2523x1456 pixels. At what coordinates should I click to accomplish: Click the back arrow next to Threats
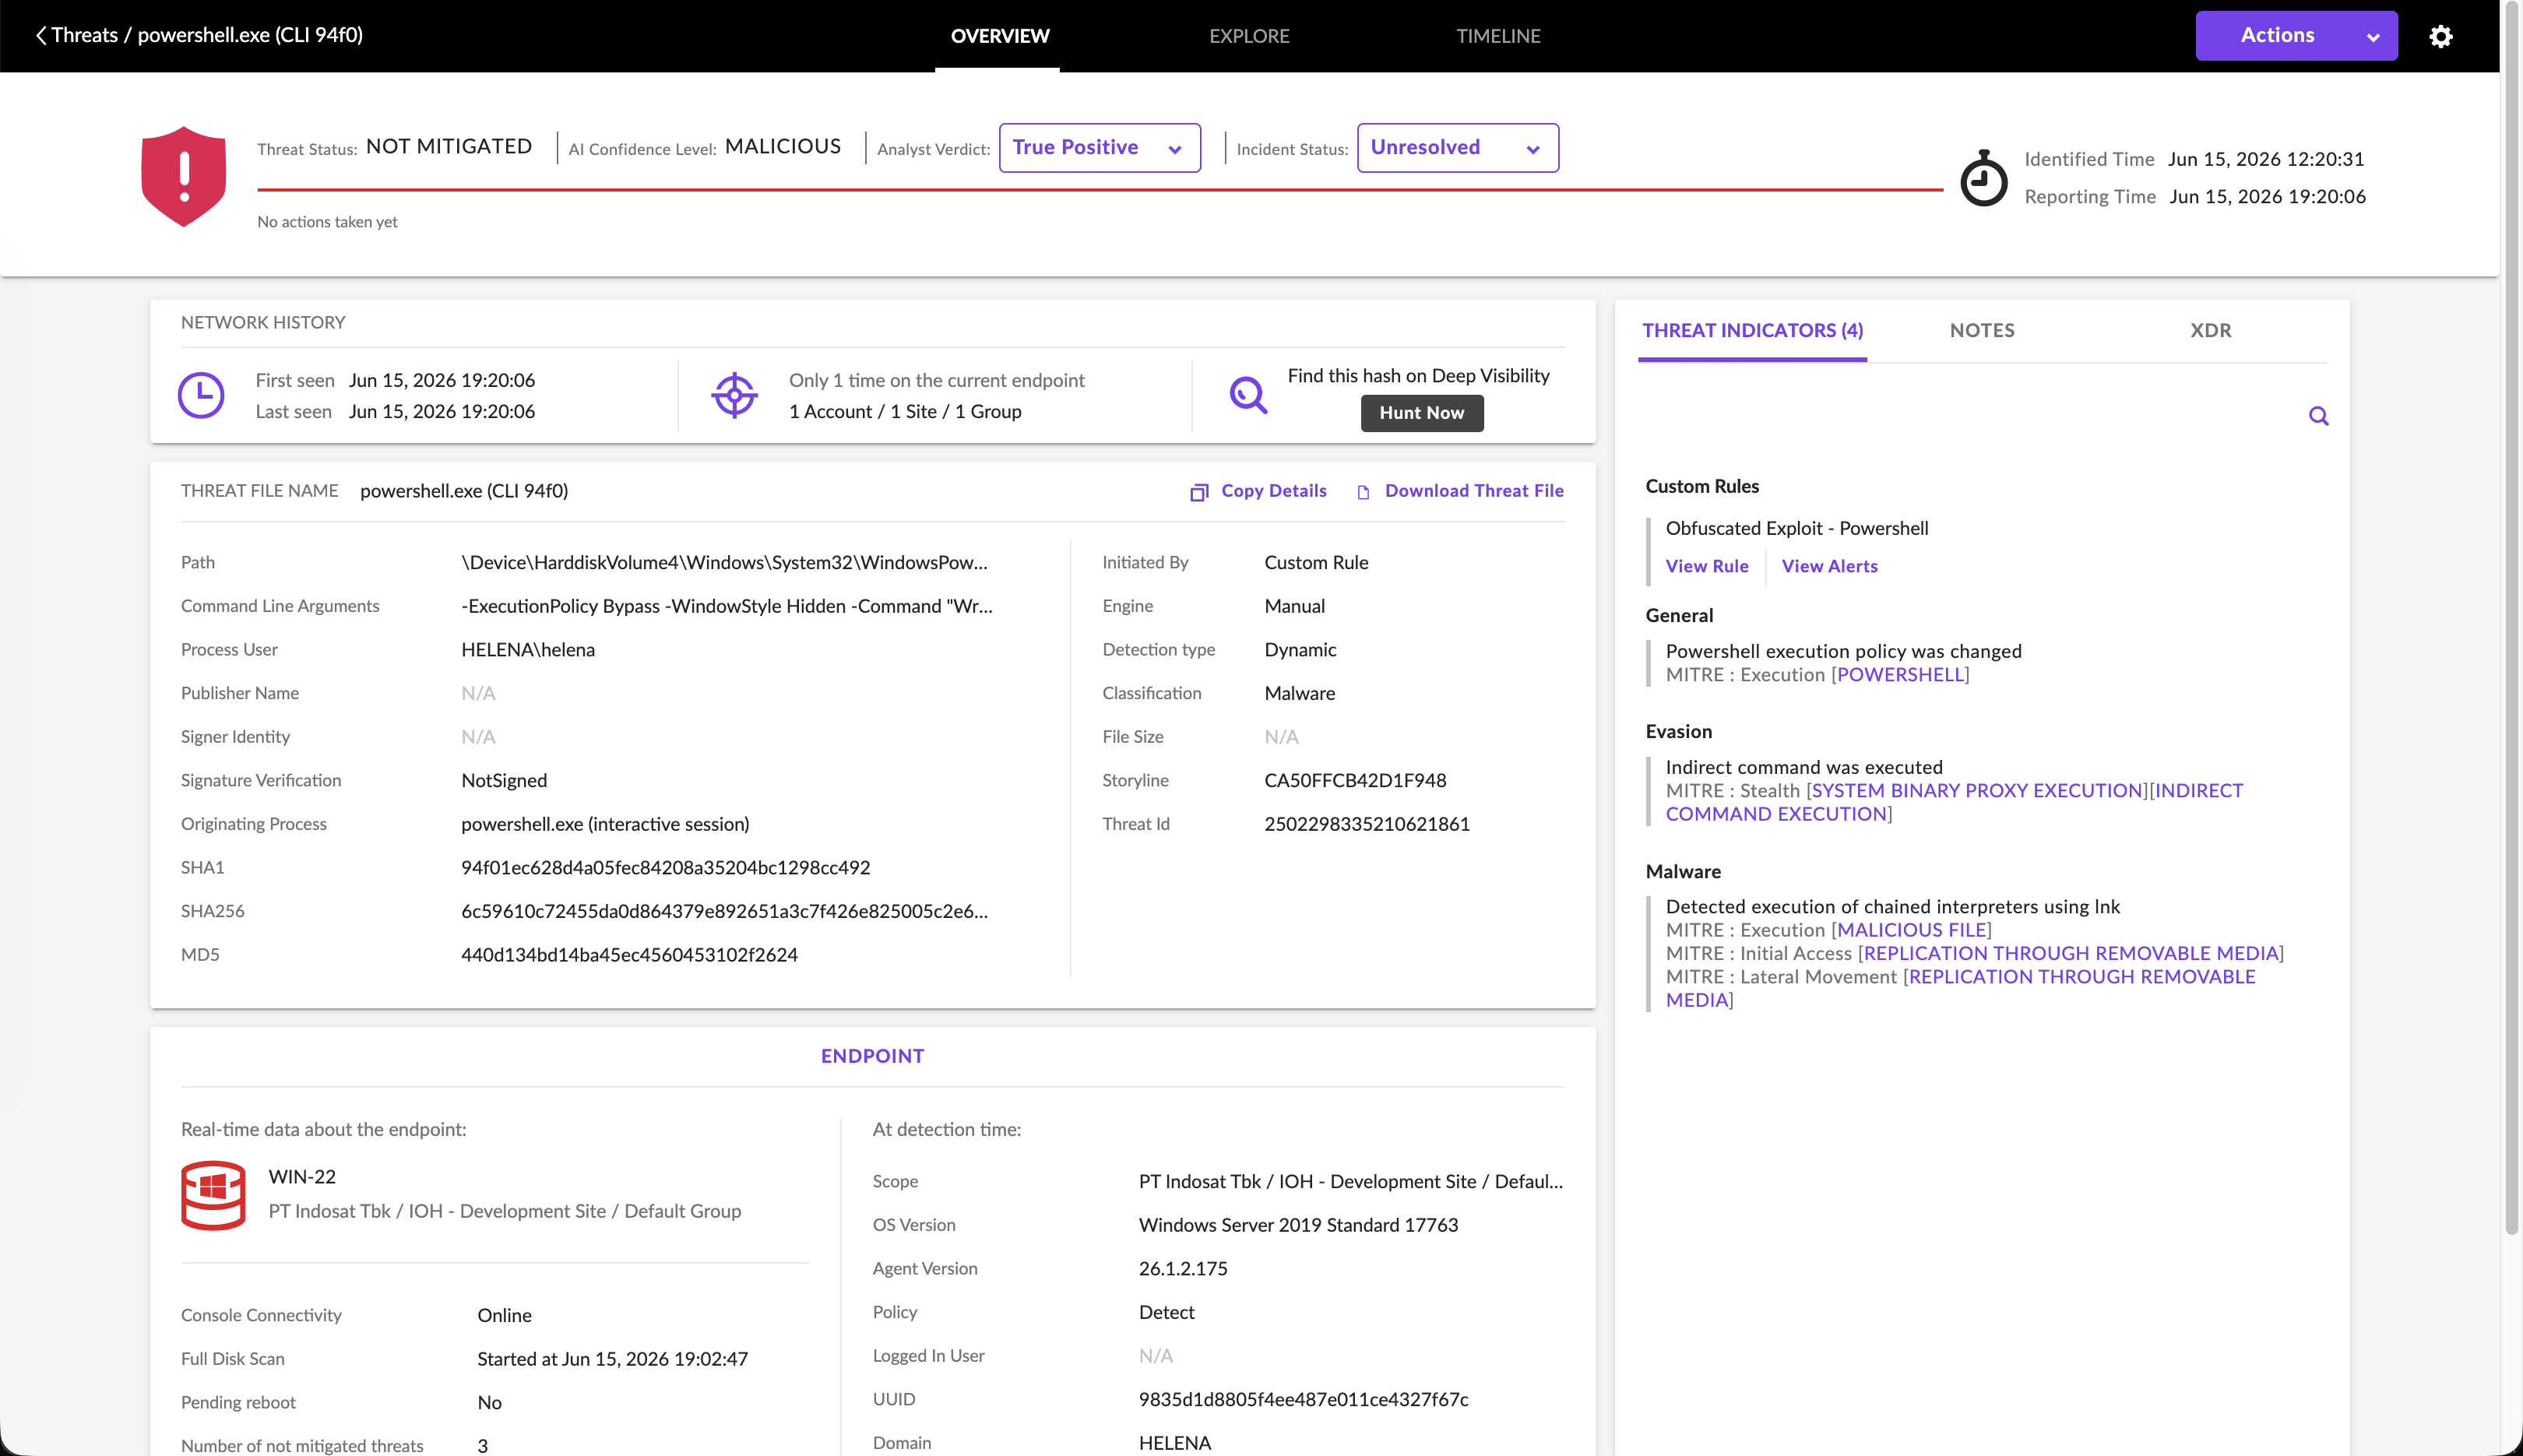coord(41,36)
